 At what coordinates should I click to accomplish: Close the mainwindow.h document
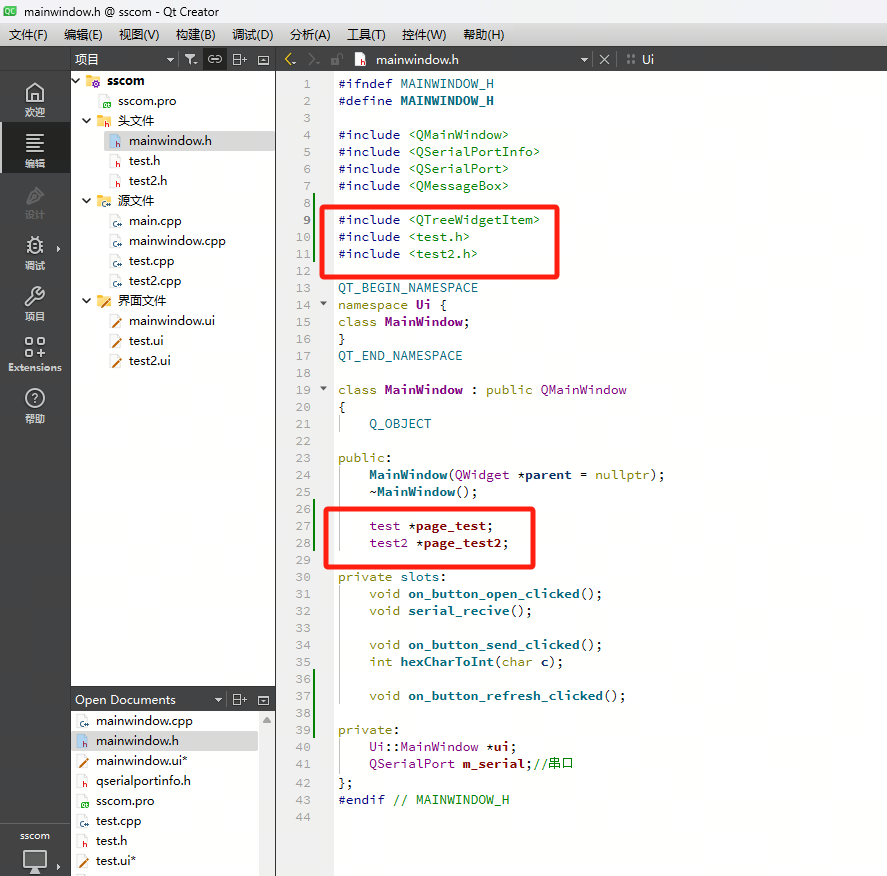pos(604,59)
